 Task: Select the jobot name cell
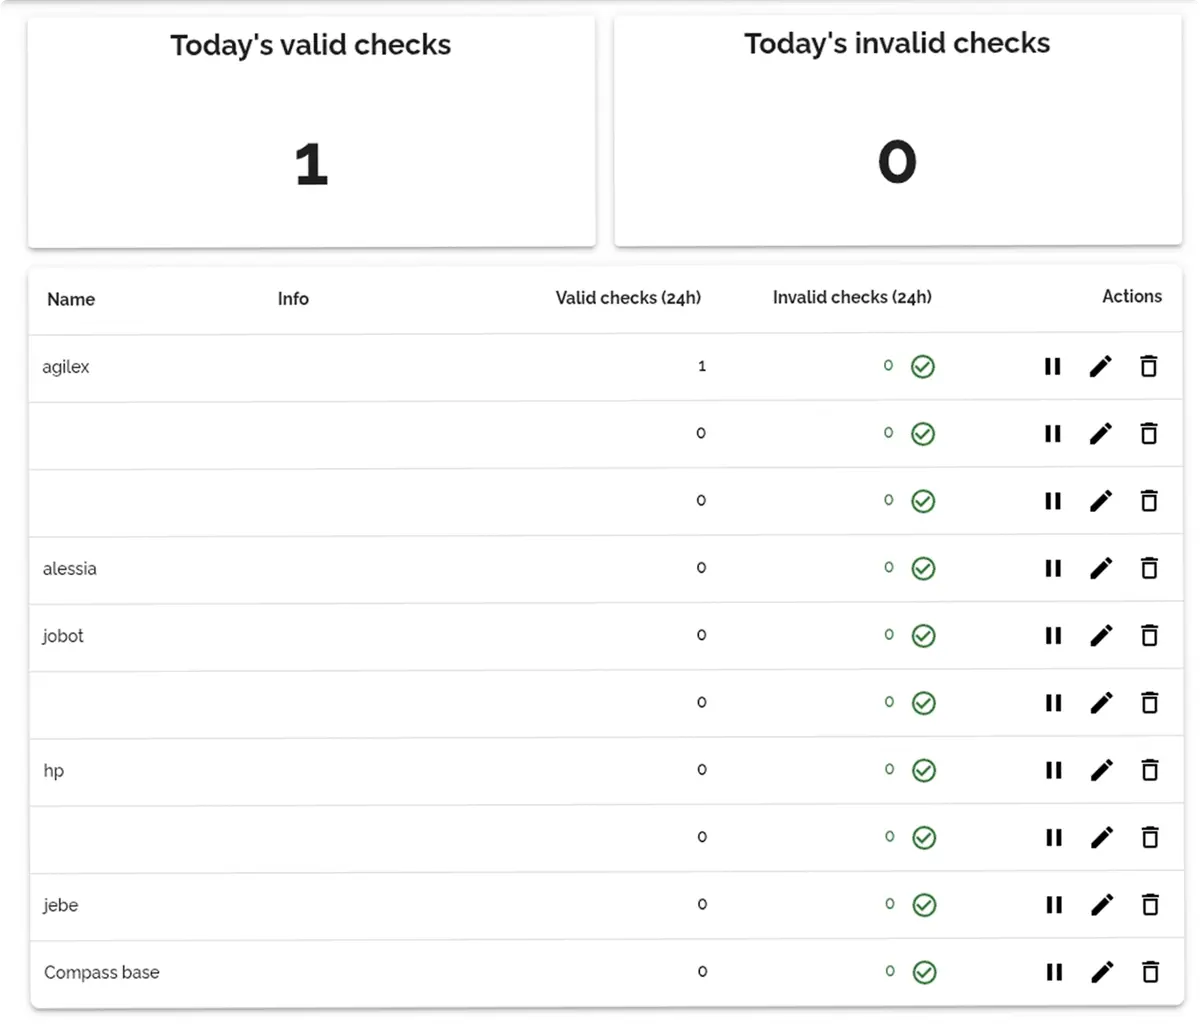coord(63,636)
